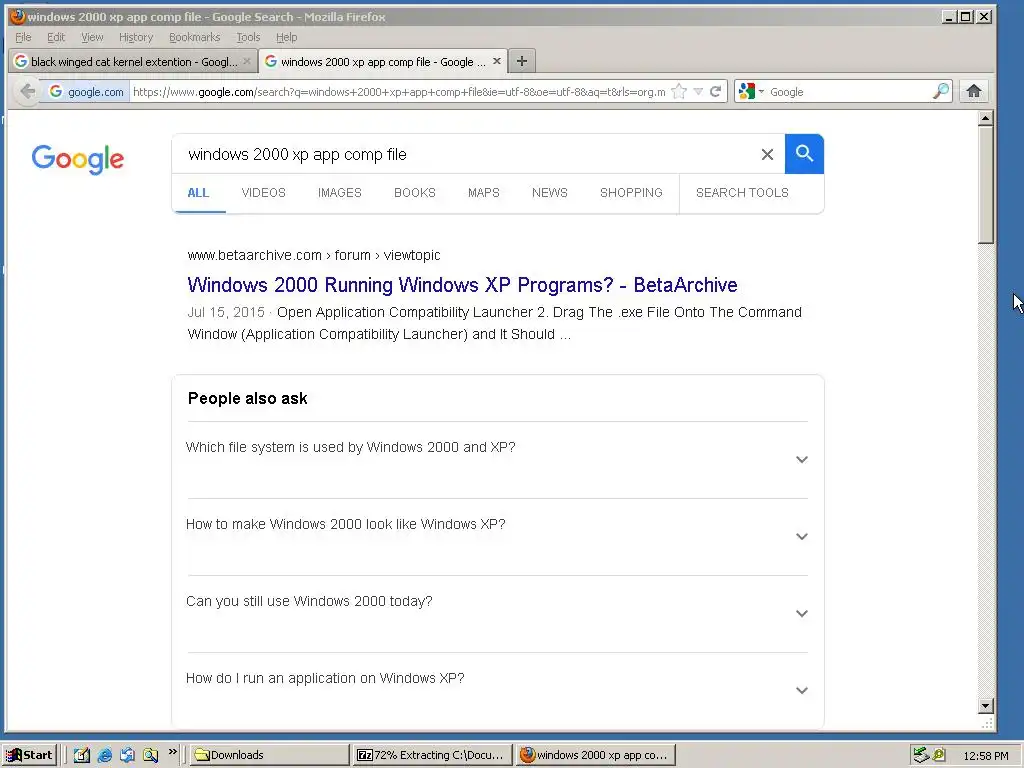
Task: Select the ALL results tab
Action: point(198,193)
